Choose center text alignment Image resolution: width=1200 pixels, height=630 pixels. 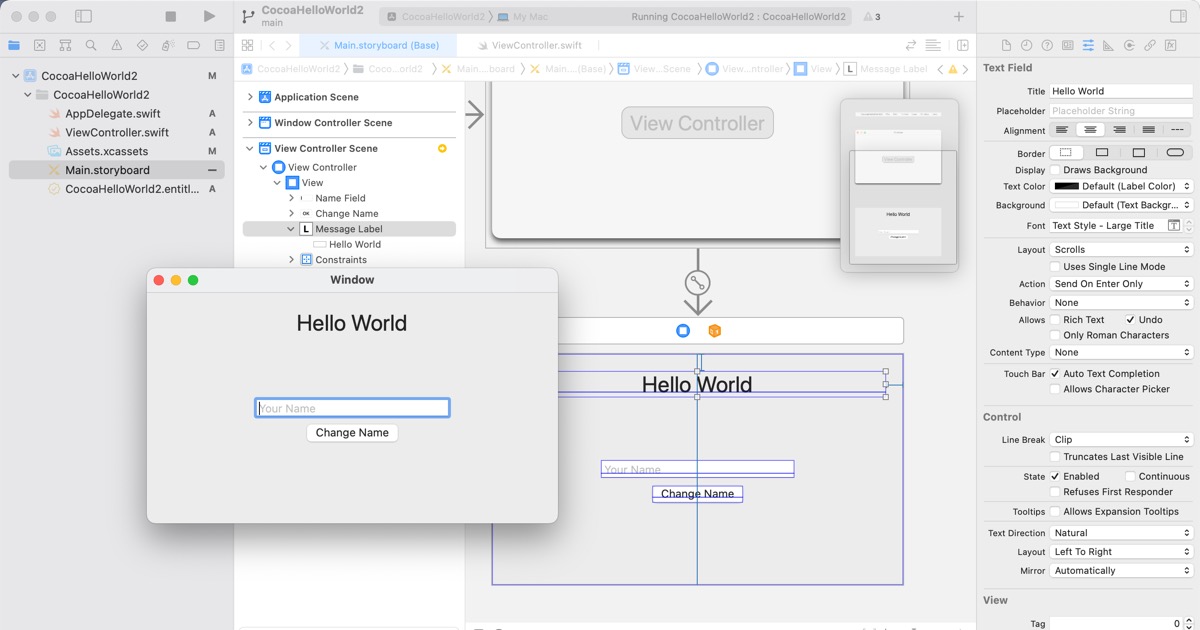[x=1090, y=131]
